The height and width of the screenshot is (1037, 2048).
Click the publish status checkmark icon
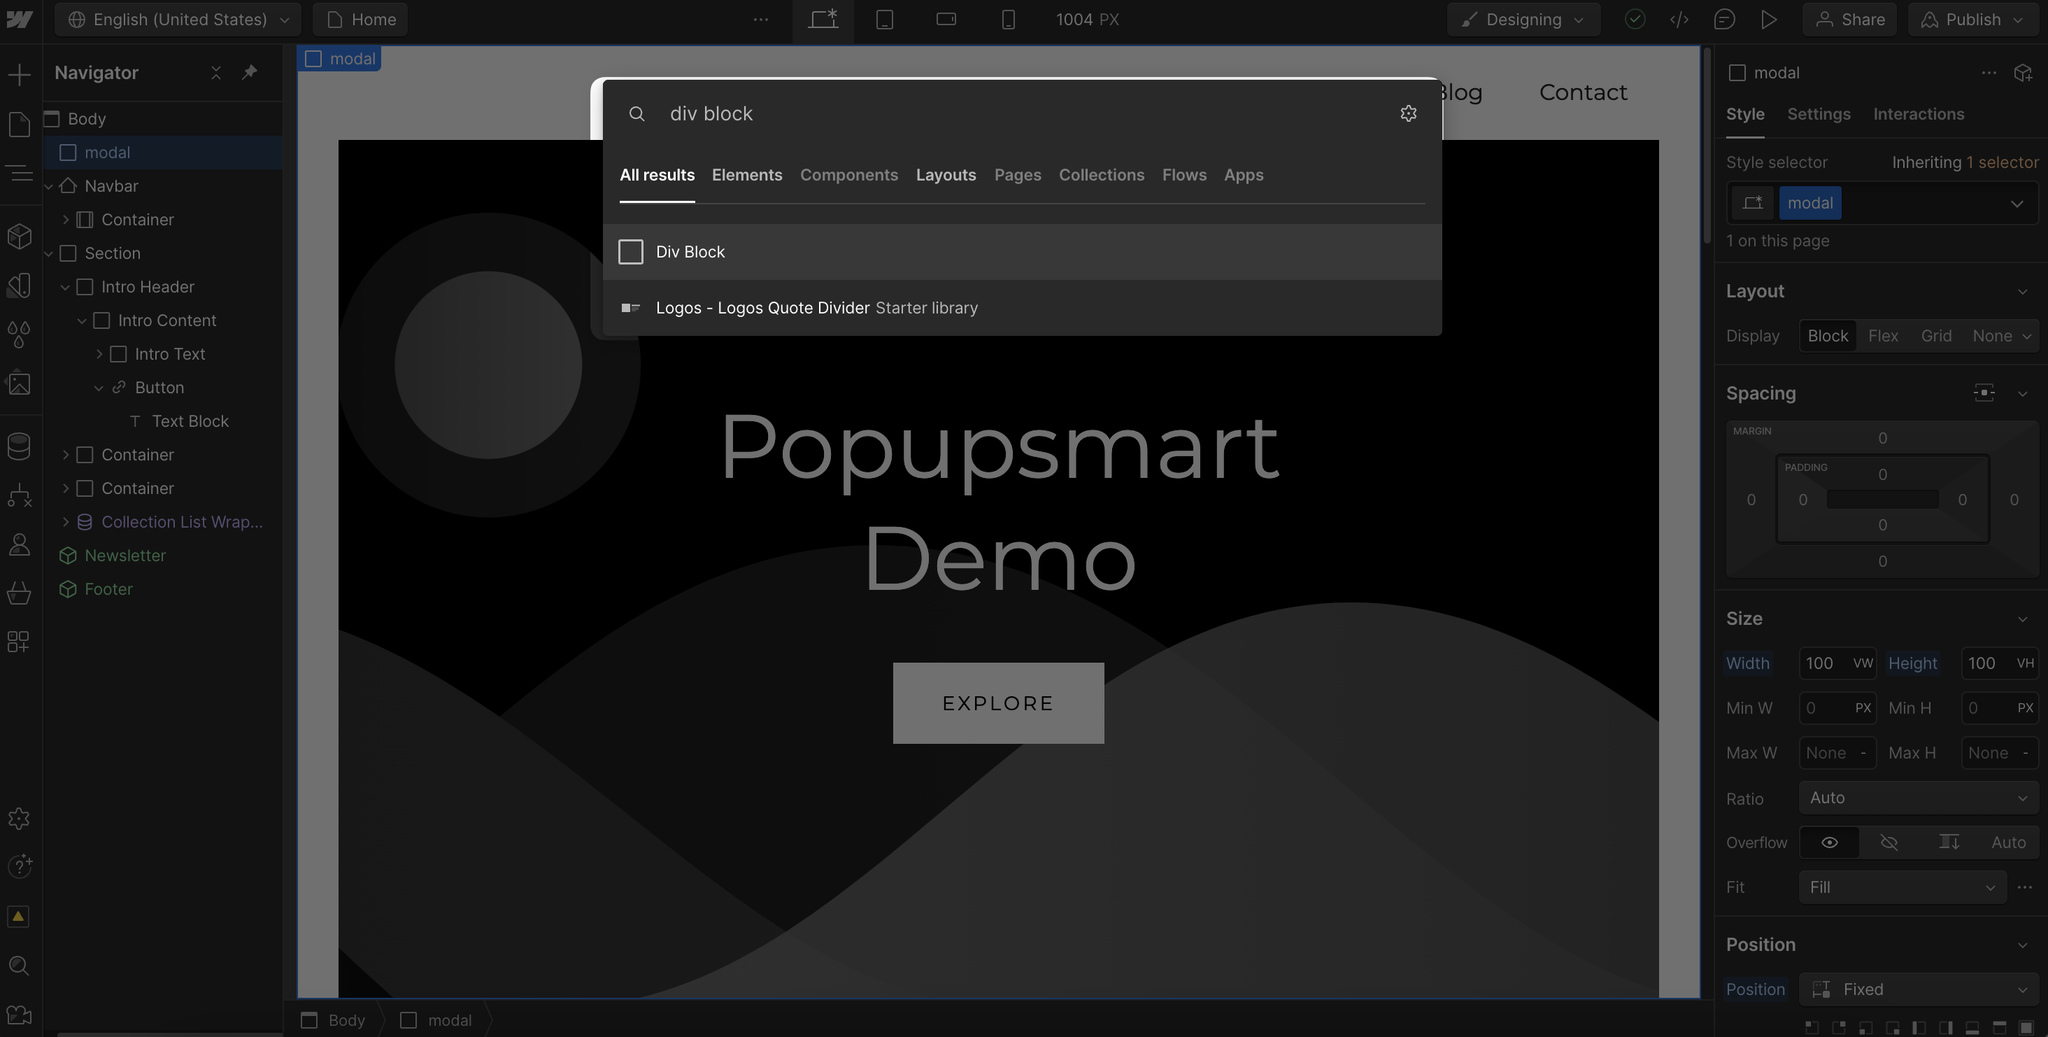click(x=1635, y=20)
